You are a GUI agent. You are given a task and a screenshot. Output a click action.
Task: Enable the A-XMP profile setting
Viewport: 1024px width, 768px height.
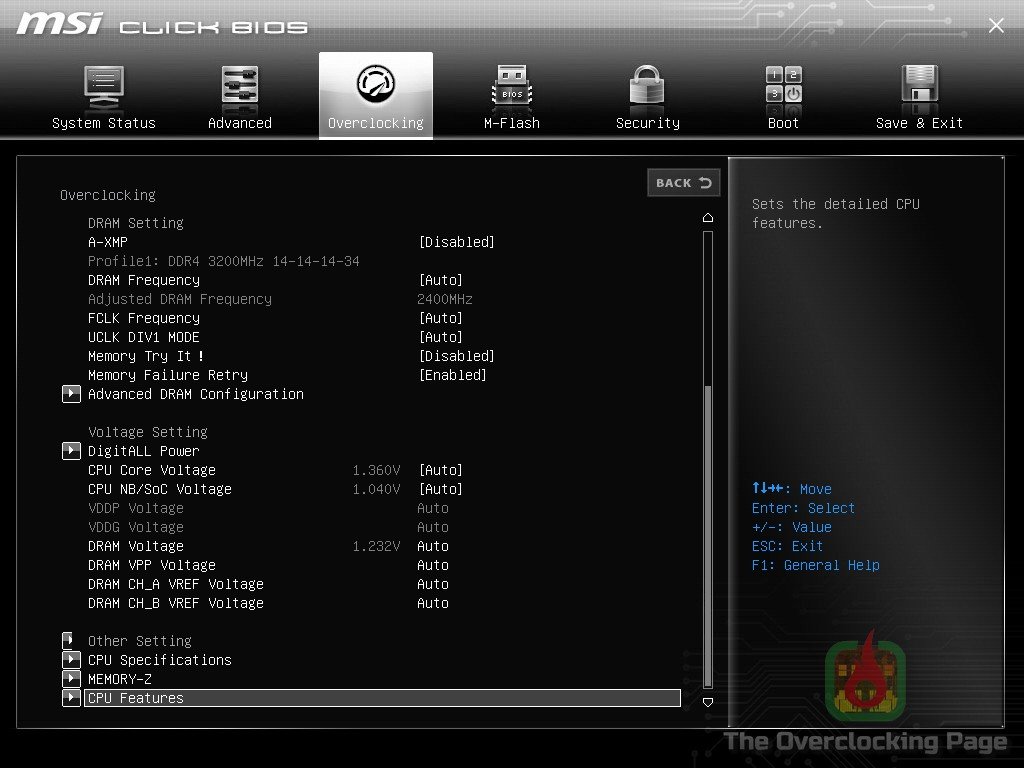coord(456,242)
